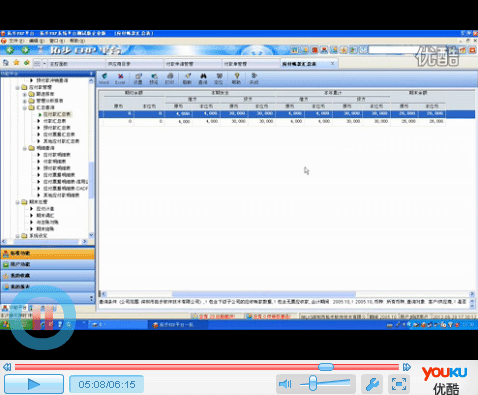Open the 文件 (File) menu

pyautogui.click(x=16, y=41)
